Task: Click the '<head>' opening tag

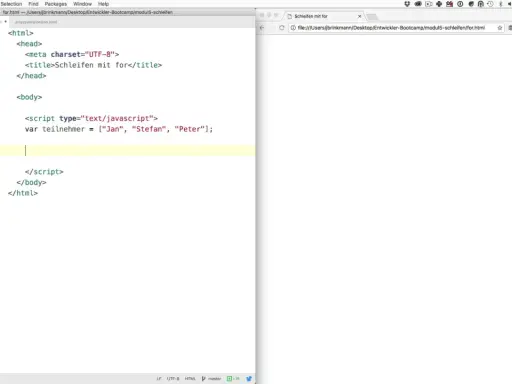Action: tap(29, 44)
